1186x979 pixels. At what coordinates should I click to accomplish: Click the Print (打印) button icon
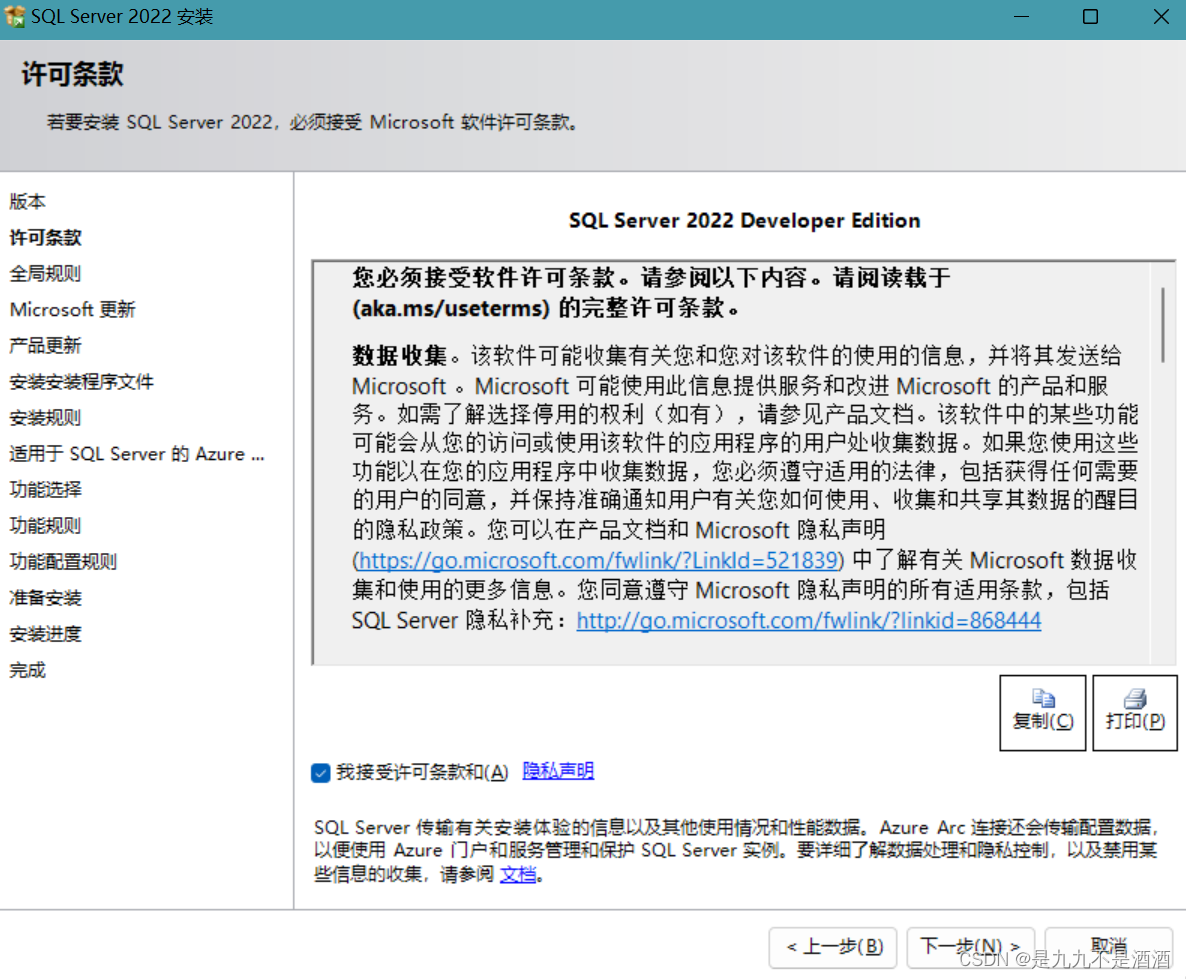[x=1135, y=697]
